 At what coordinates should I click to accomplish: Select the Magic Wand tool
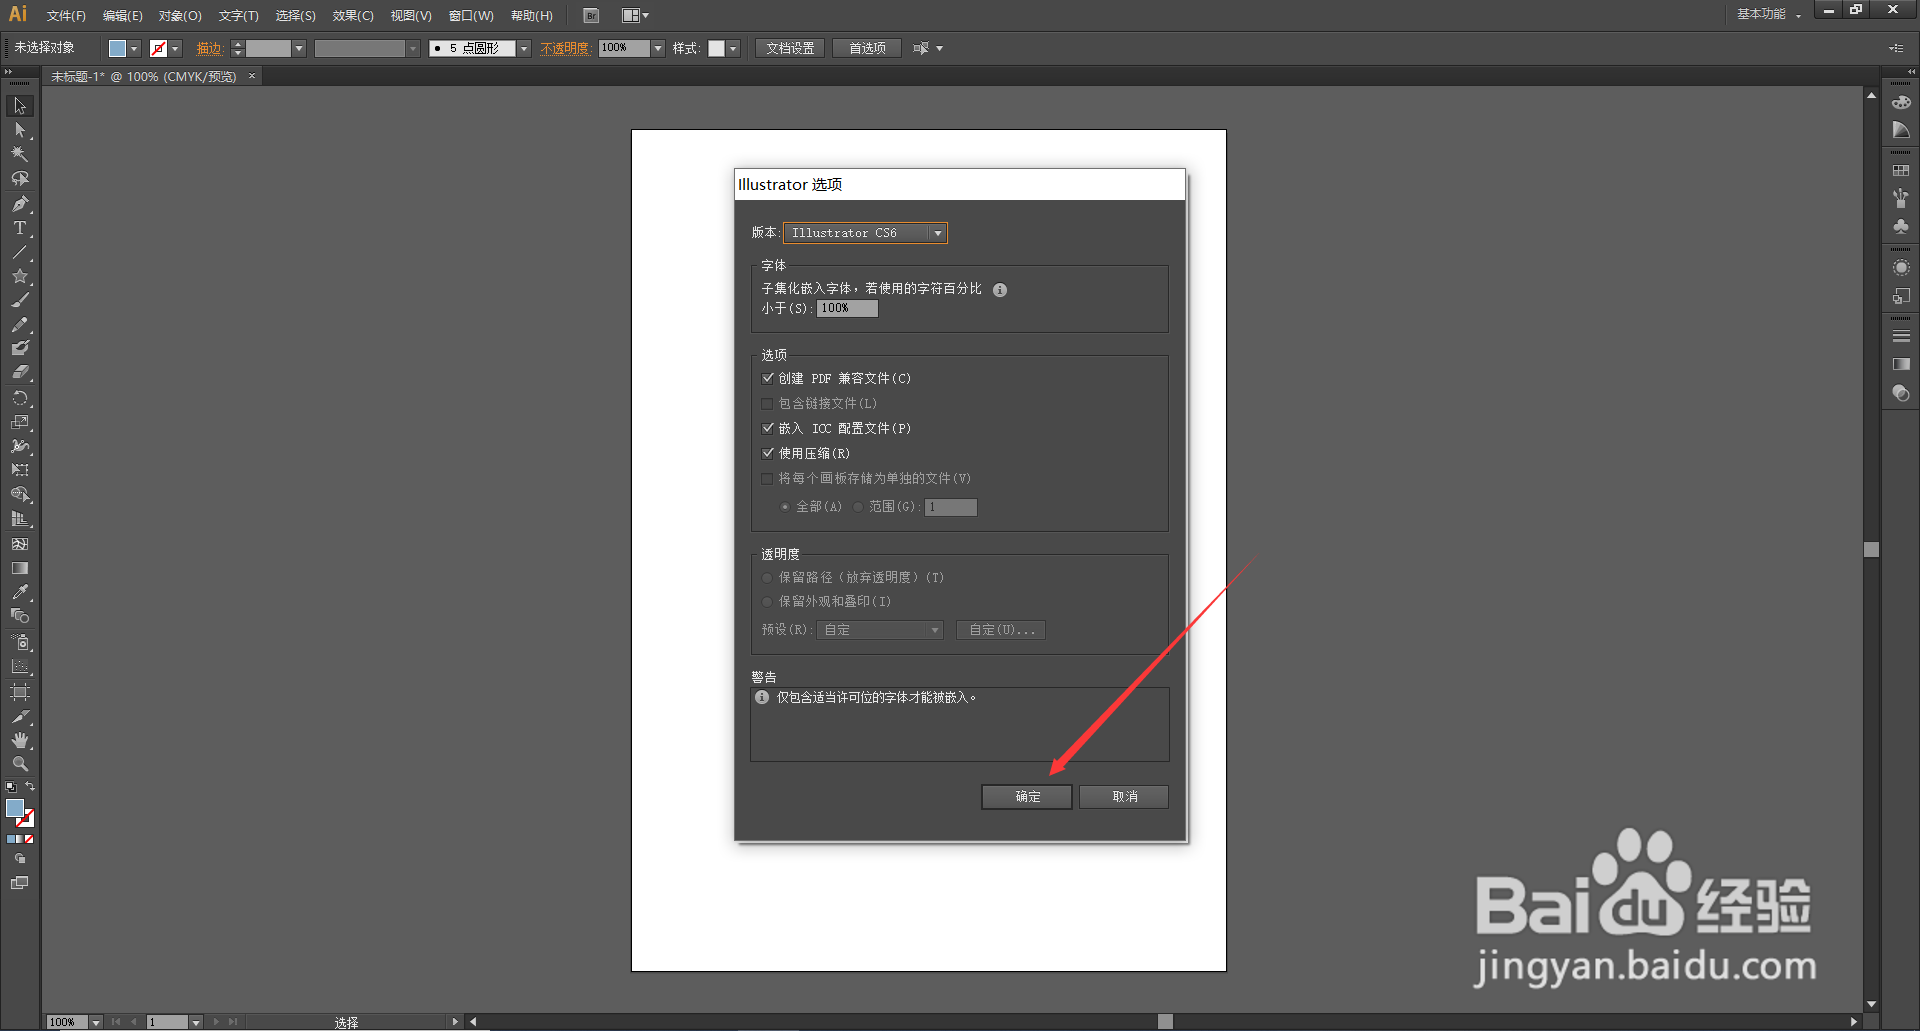pos(20,154)
